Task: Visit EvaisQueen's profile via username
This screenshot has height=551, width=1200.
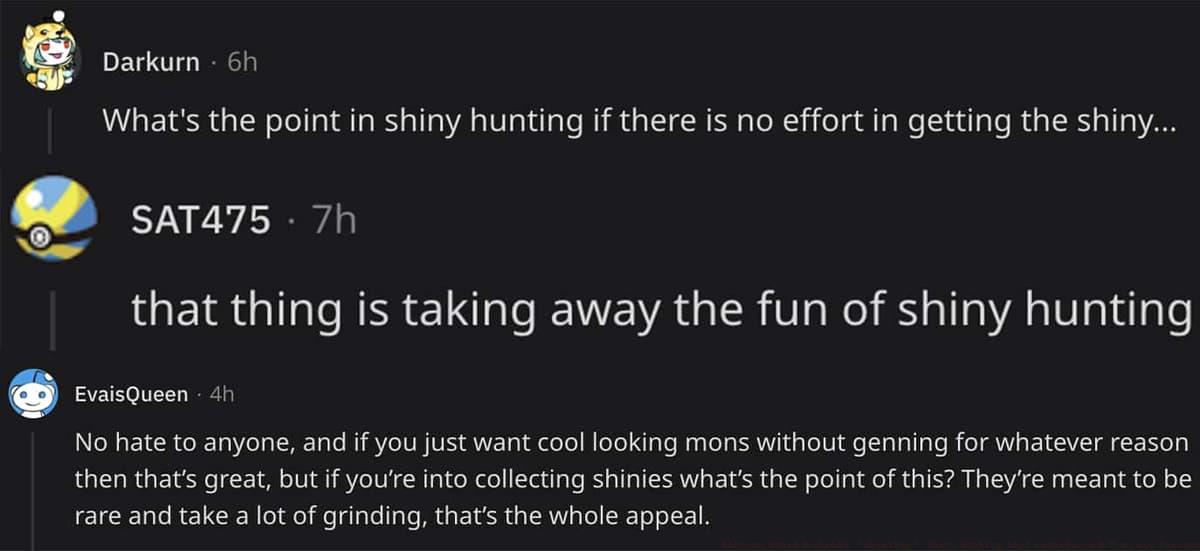Action: tap(131, 394)
